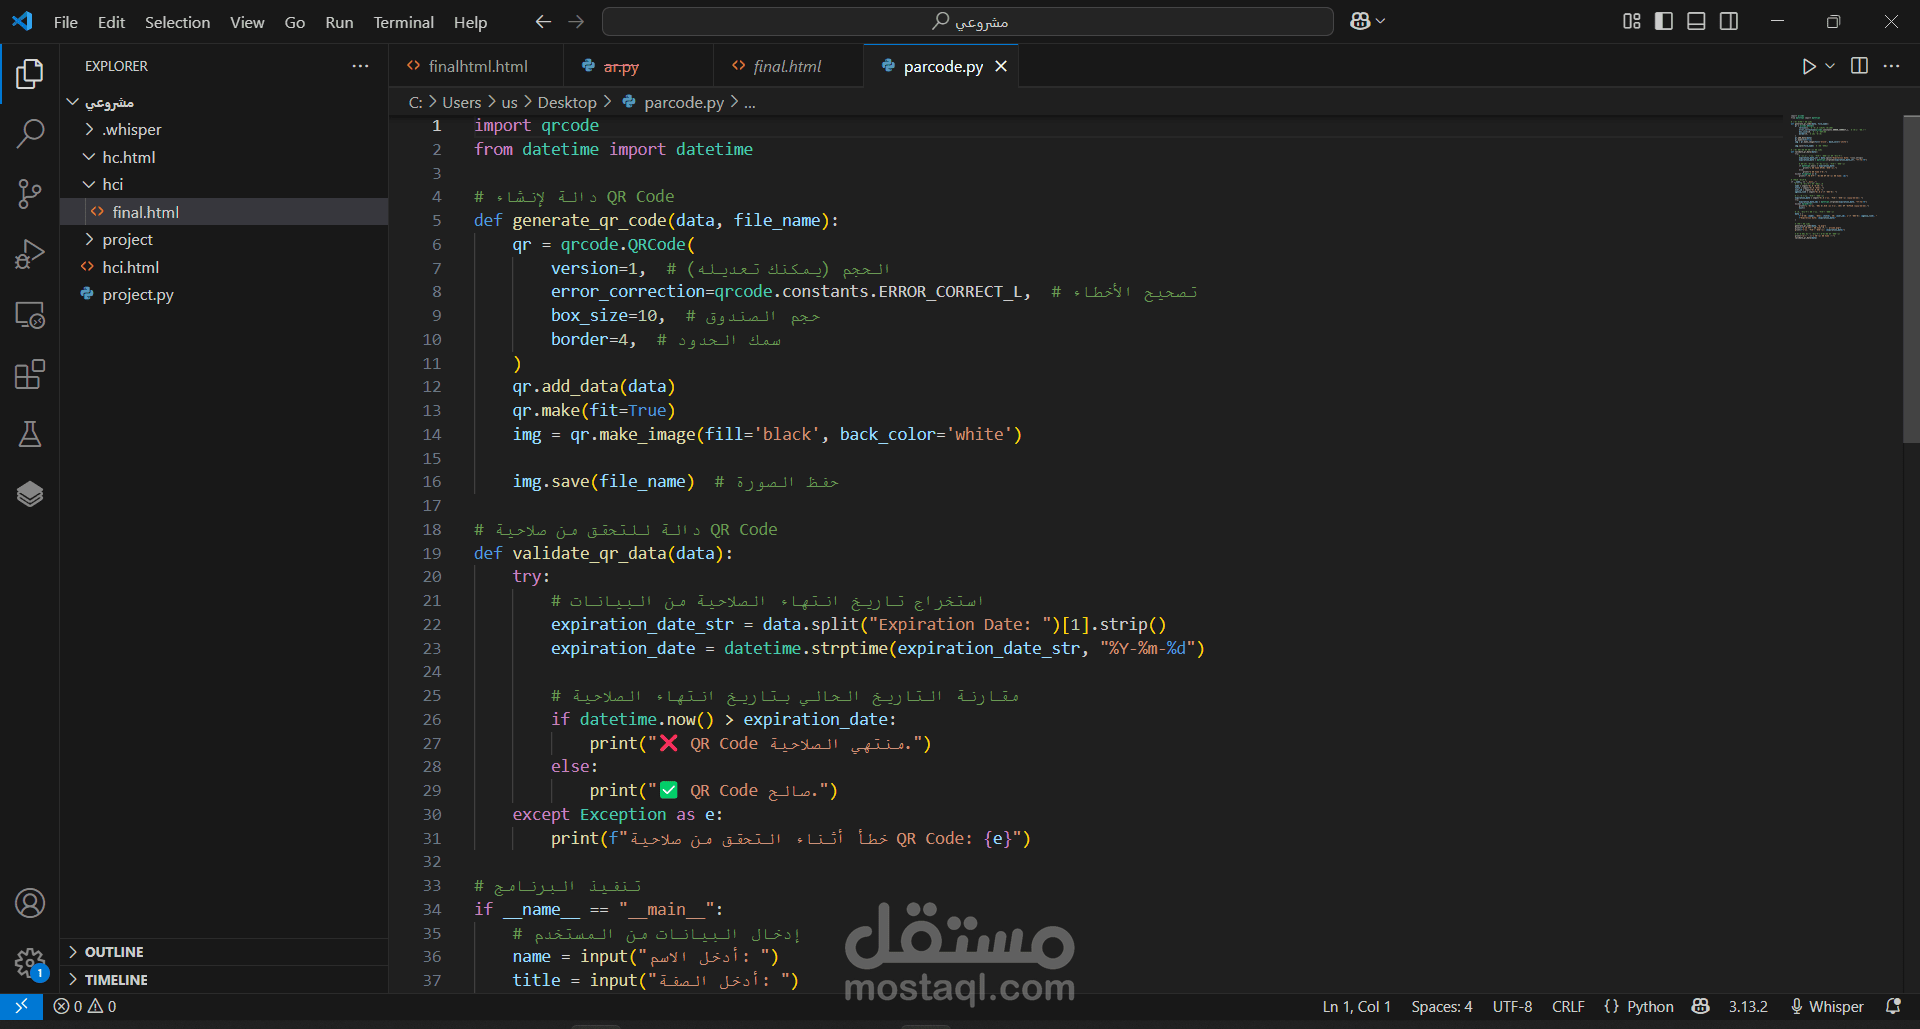Open the Source Control view
Screen dimensions: 1920x1029
(30, 194)
